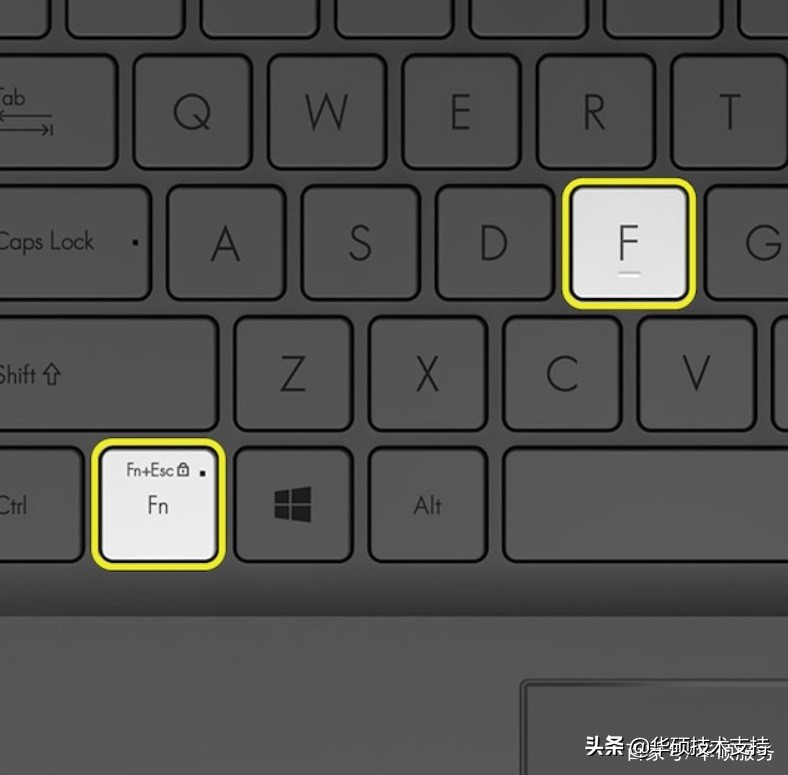
Task: Click the Ctrl key
Action: (x=41, y=504)
